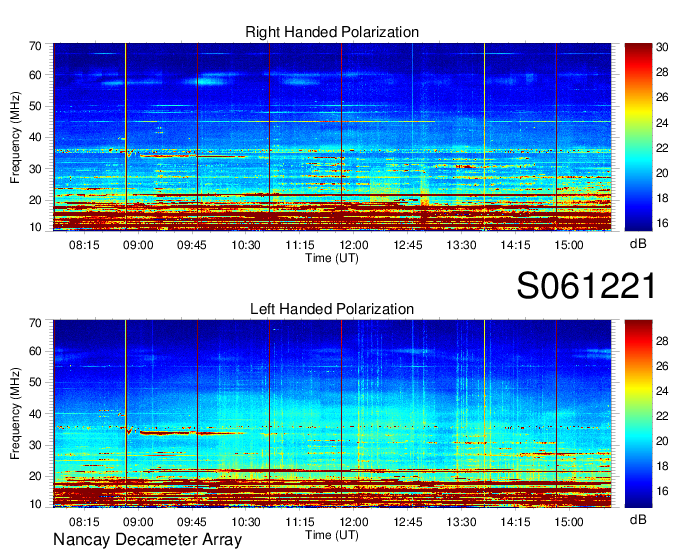Click the 13:30 time tick of Left Handed plot

point(461,522)
